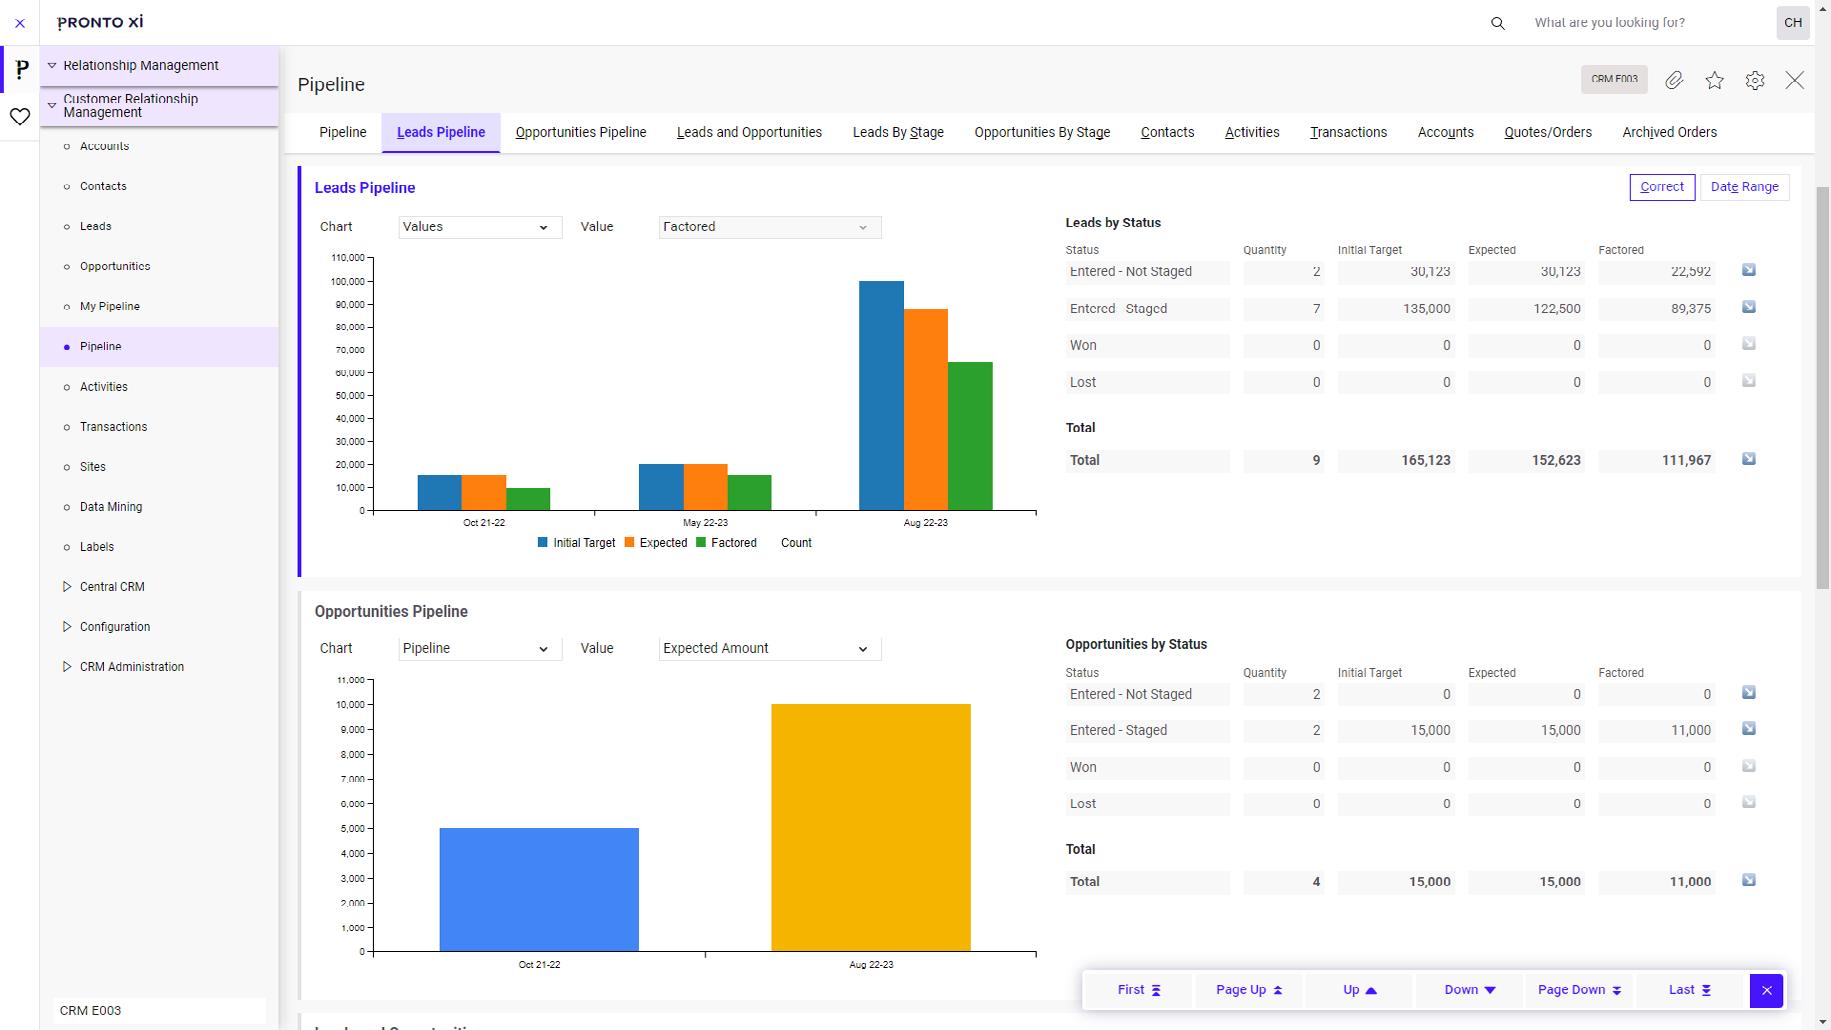1831x1030 pixels.
Task: Open the Value Factored dropdown
Action: (x=768, y=227)
